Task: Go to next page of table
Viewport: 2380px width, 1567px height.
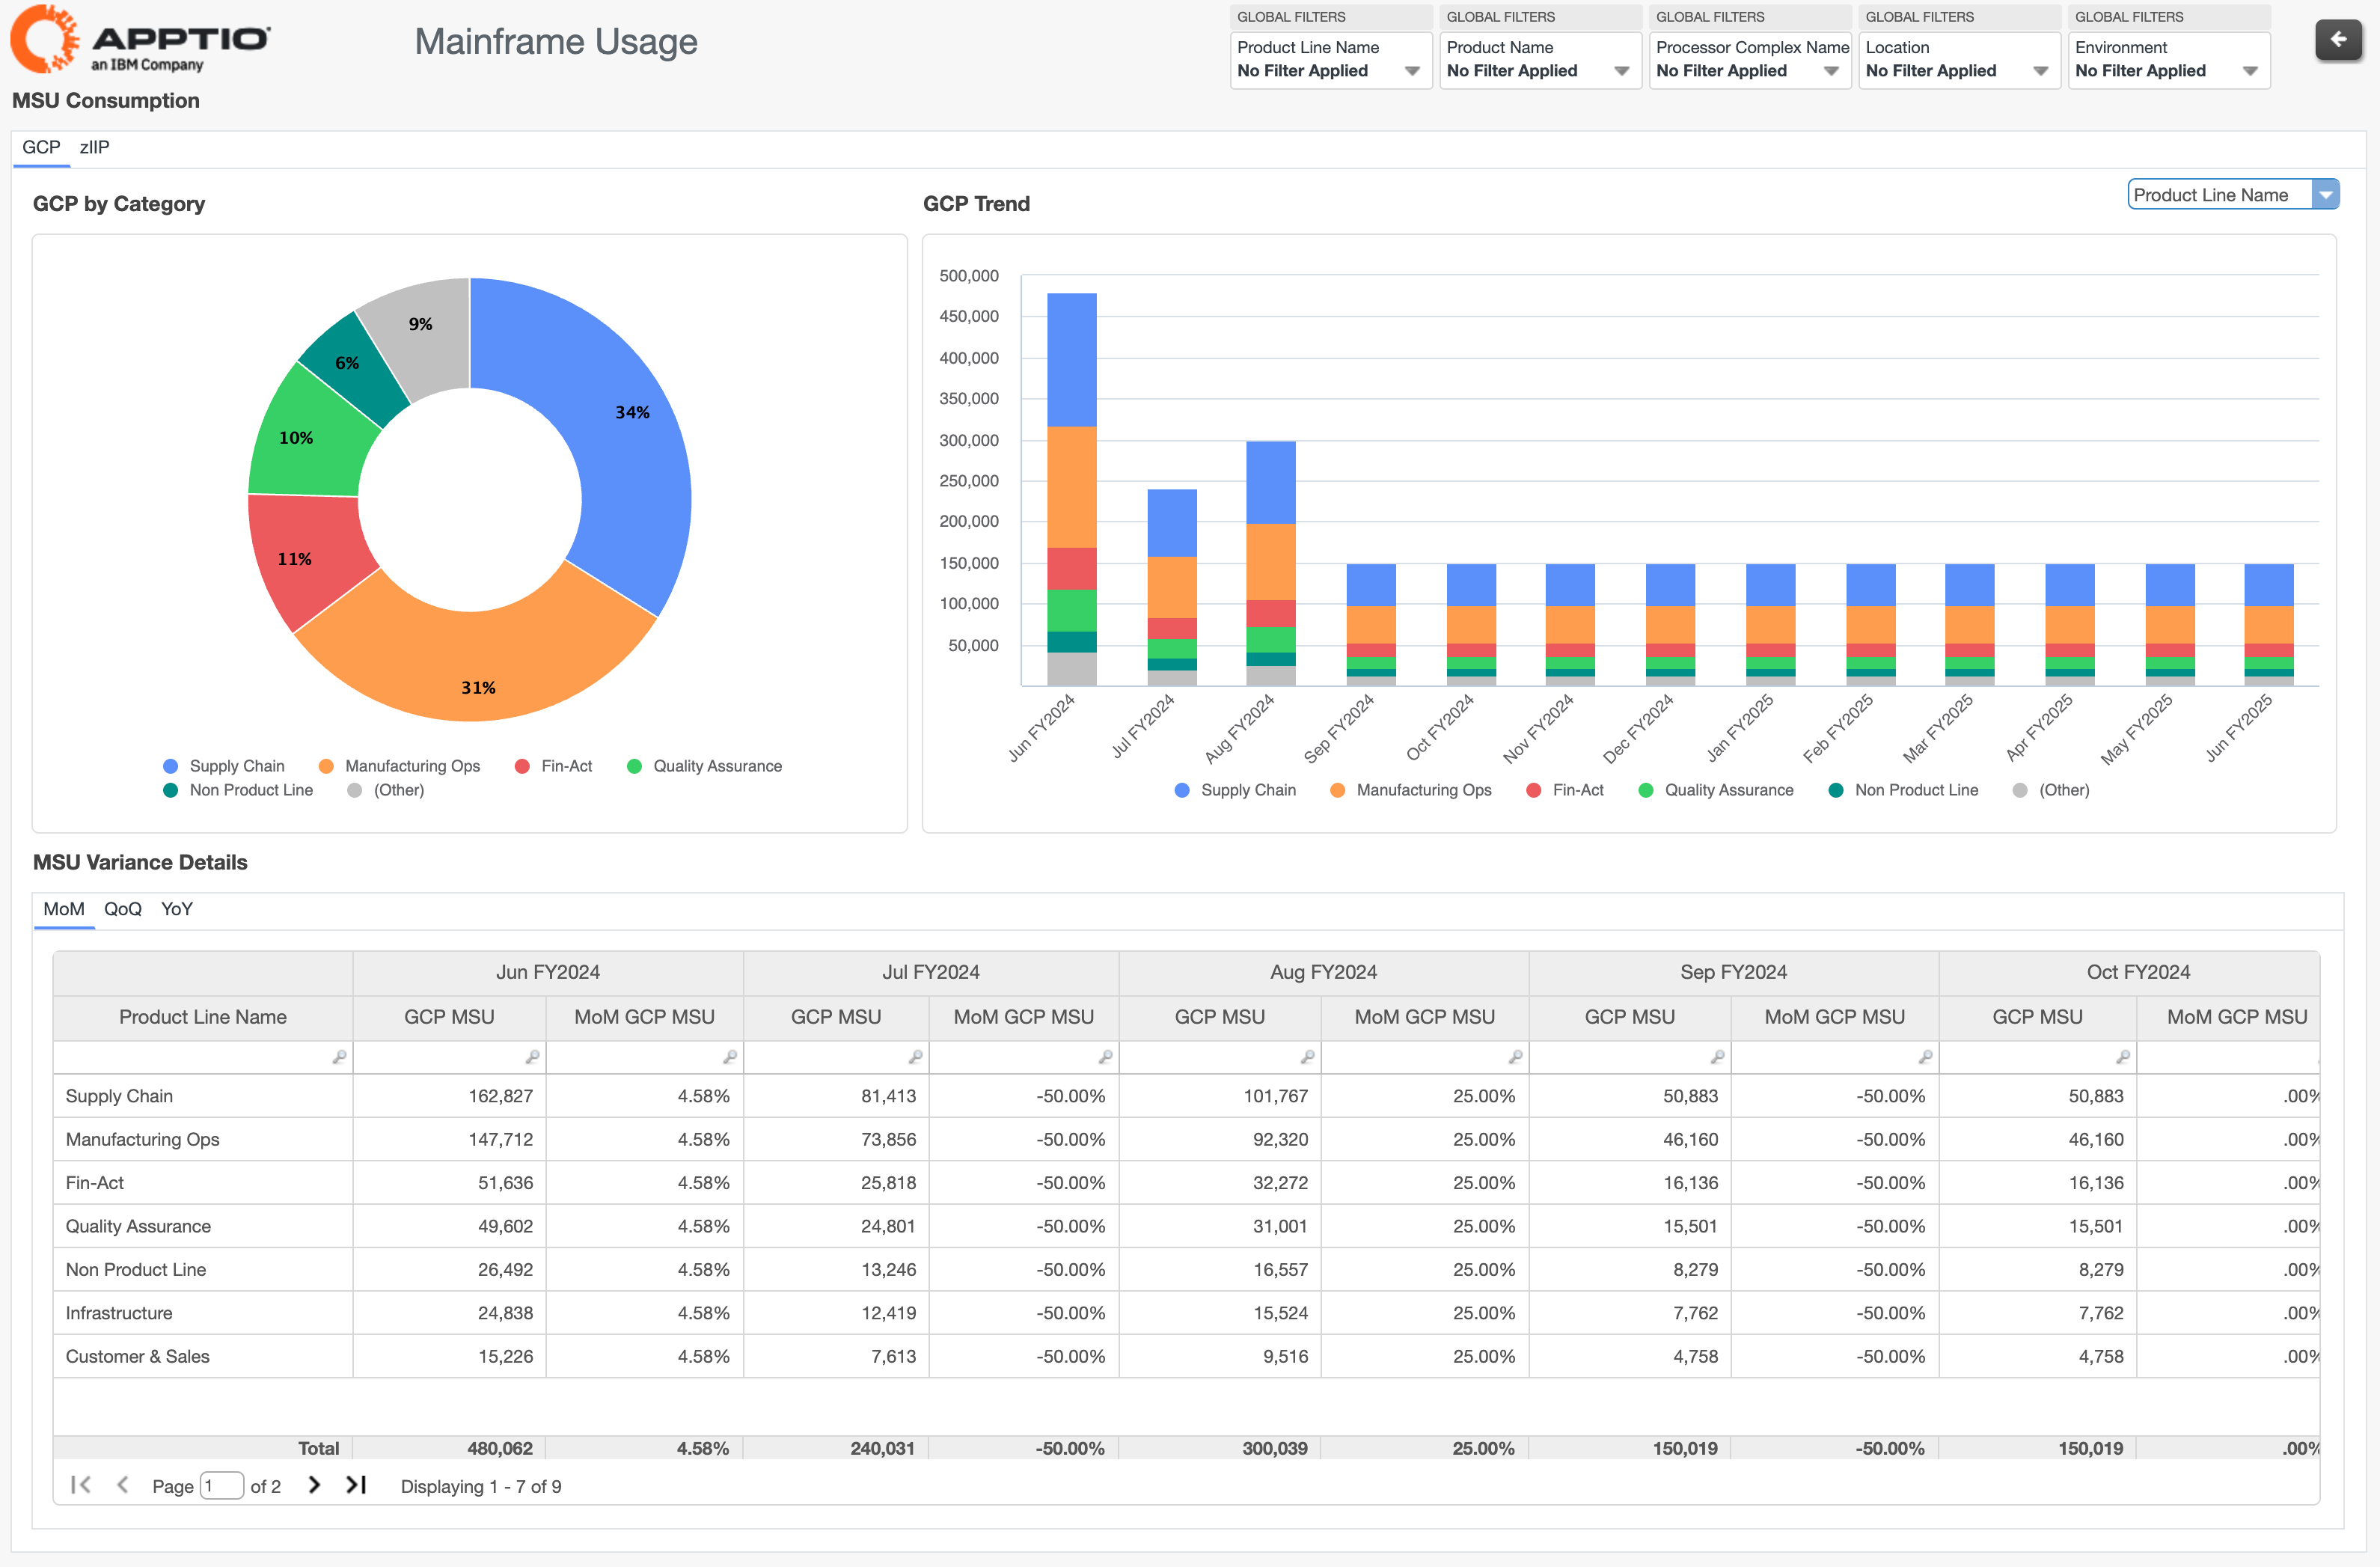Action: point(314,1485)
